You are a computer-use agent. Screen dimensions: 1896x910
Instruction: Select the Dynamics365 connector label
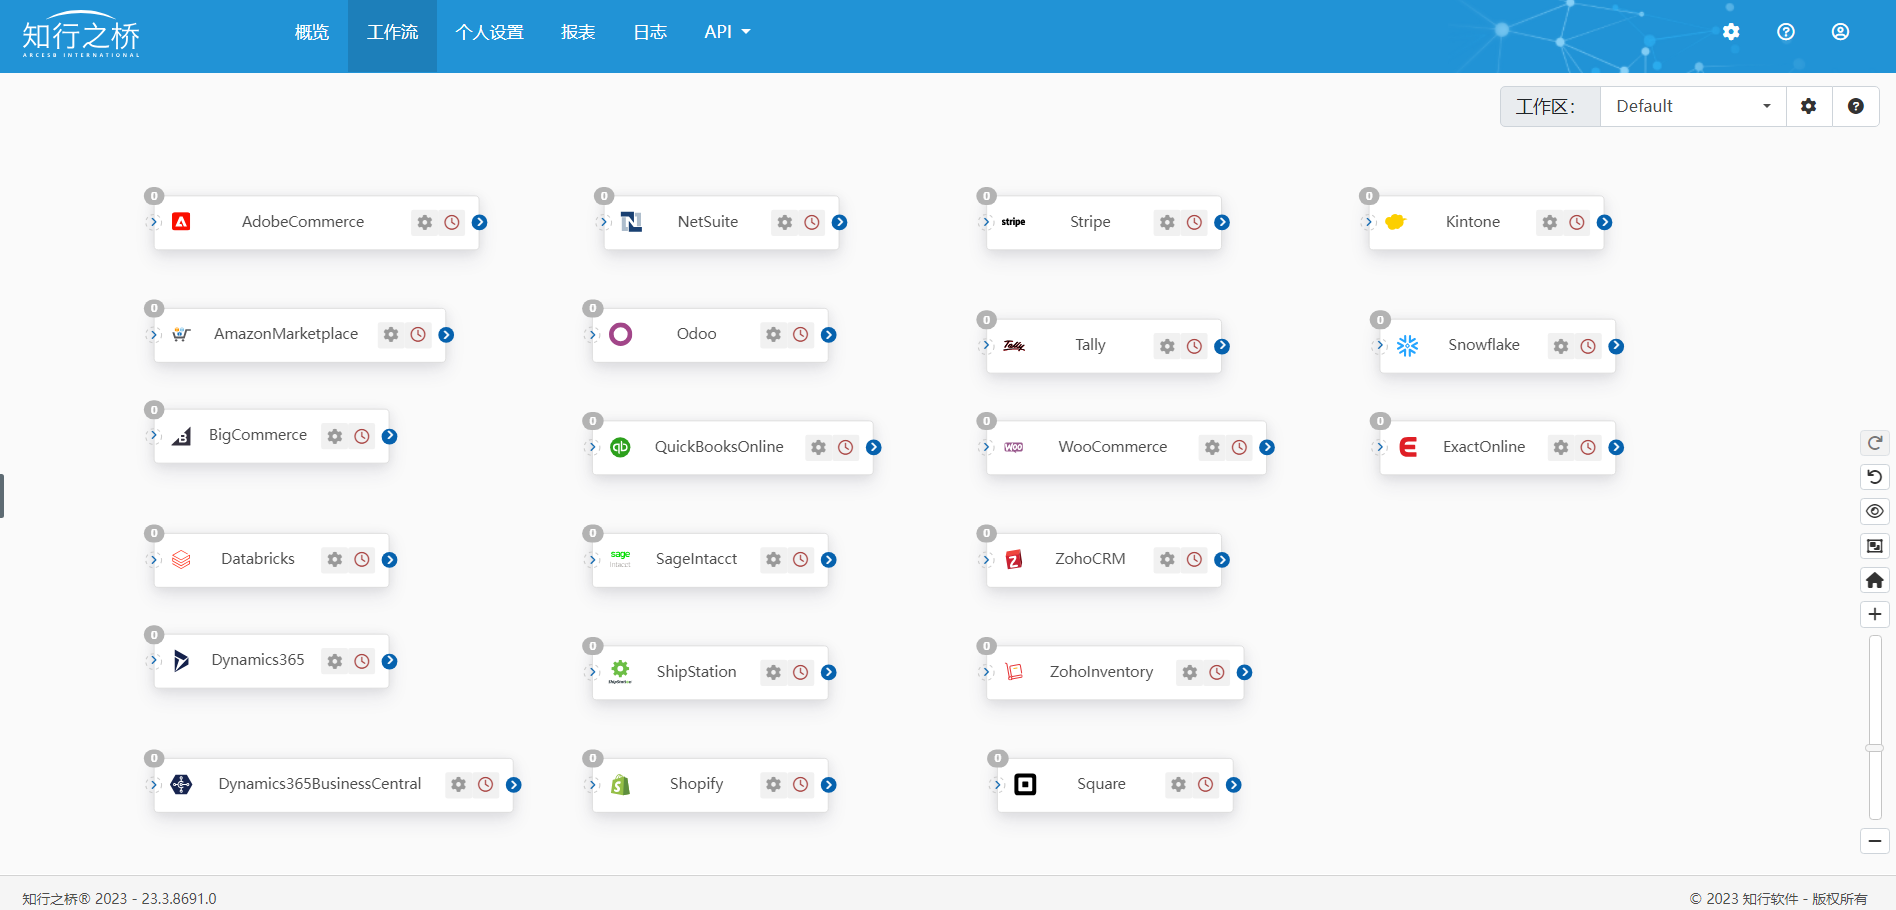258,660
